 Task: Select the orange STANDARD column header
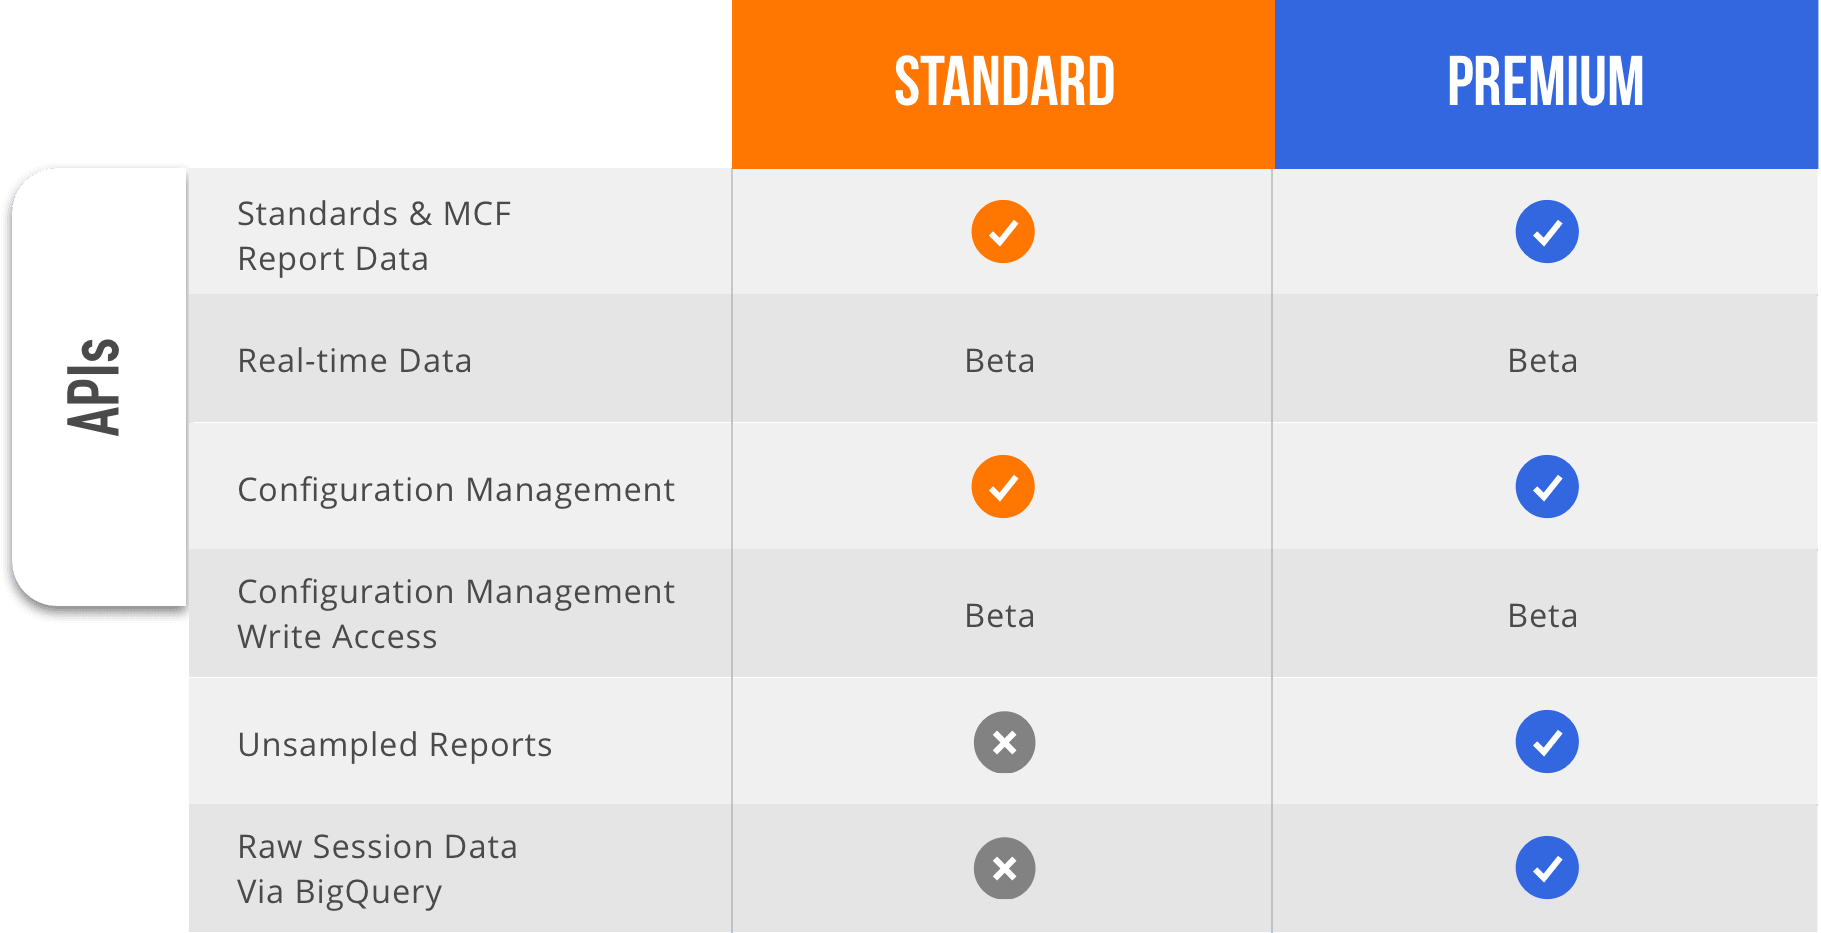[1003, 84]
